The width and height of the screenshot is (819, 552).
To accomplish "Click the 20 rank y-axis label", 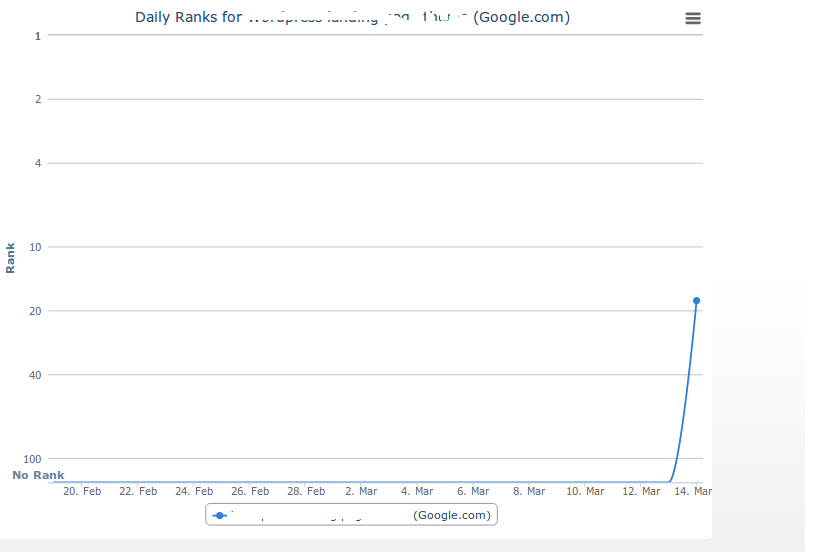I will [35, 311].
